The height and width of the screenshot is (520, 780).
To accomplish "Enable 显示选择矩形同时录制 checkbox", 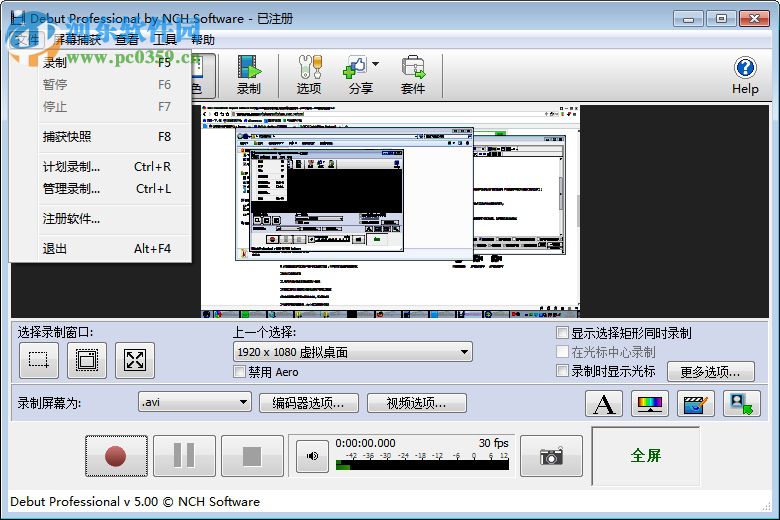I will tap(562, 333).
